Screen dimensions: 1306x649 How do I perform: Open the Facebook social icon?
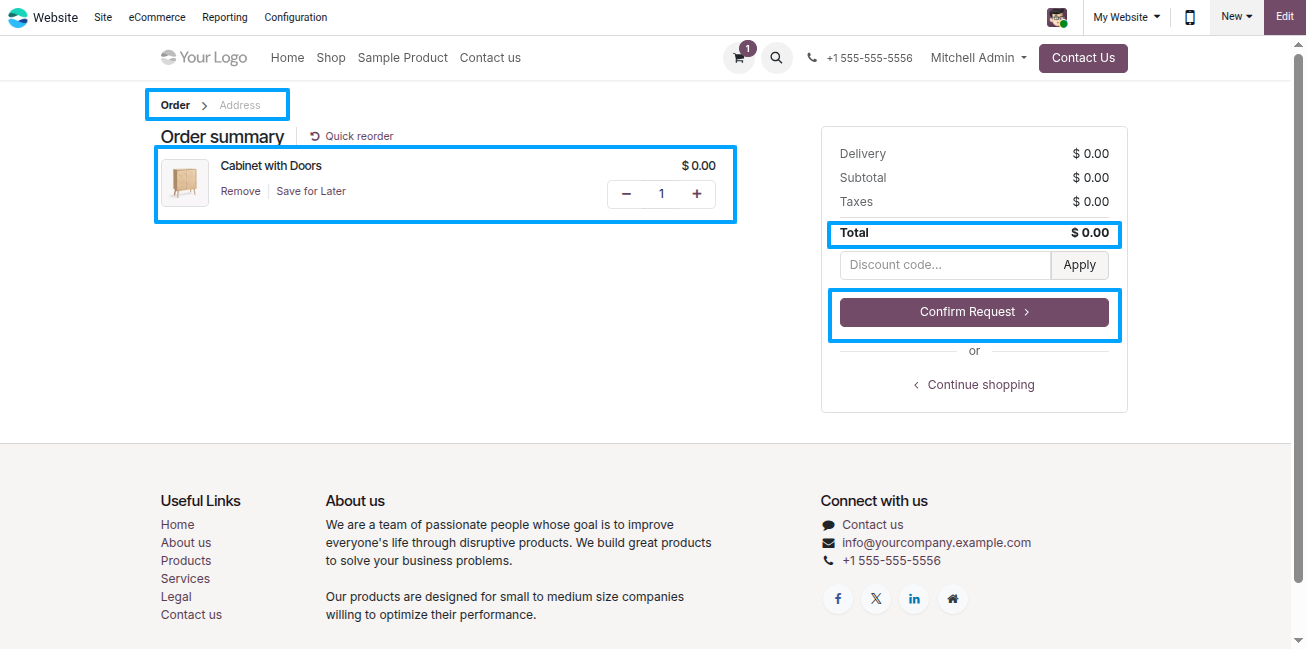click(838, 599)
